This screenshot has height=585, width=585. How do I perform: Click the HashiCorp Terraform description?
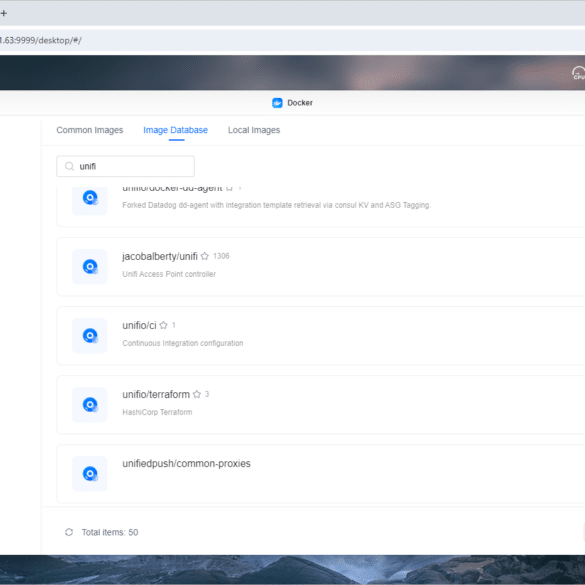pos(157,412)
